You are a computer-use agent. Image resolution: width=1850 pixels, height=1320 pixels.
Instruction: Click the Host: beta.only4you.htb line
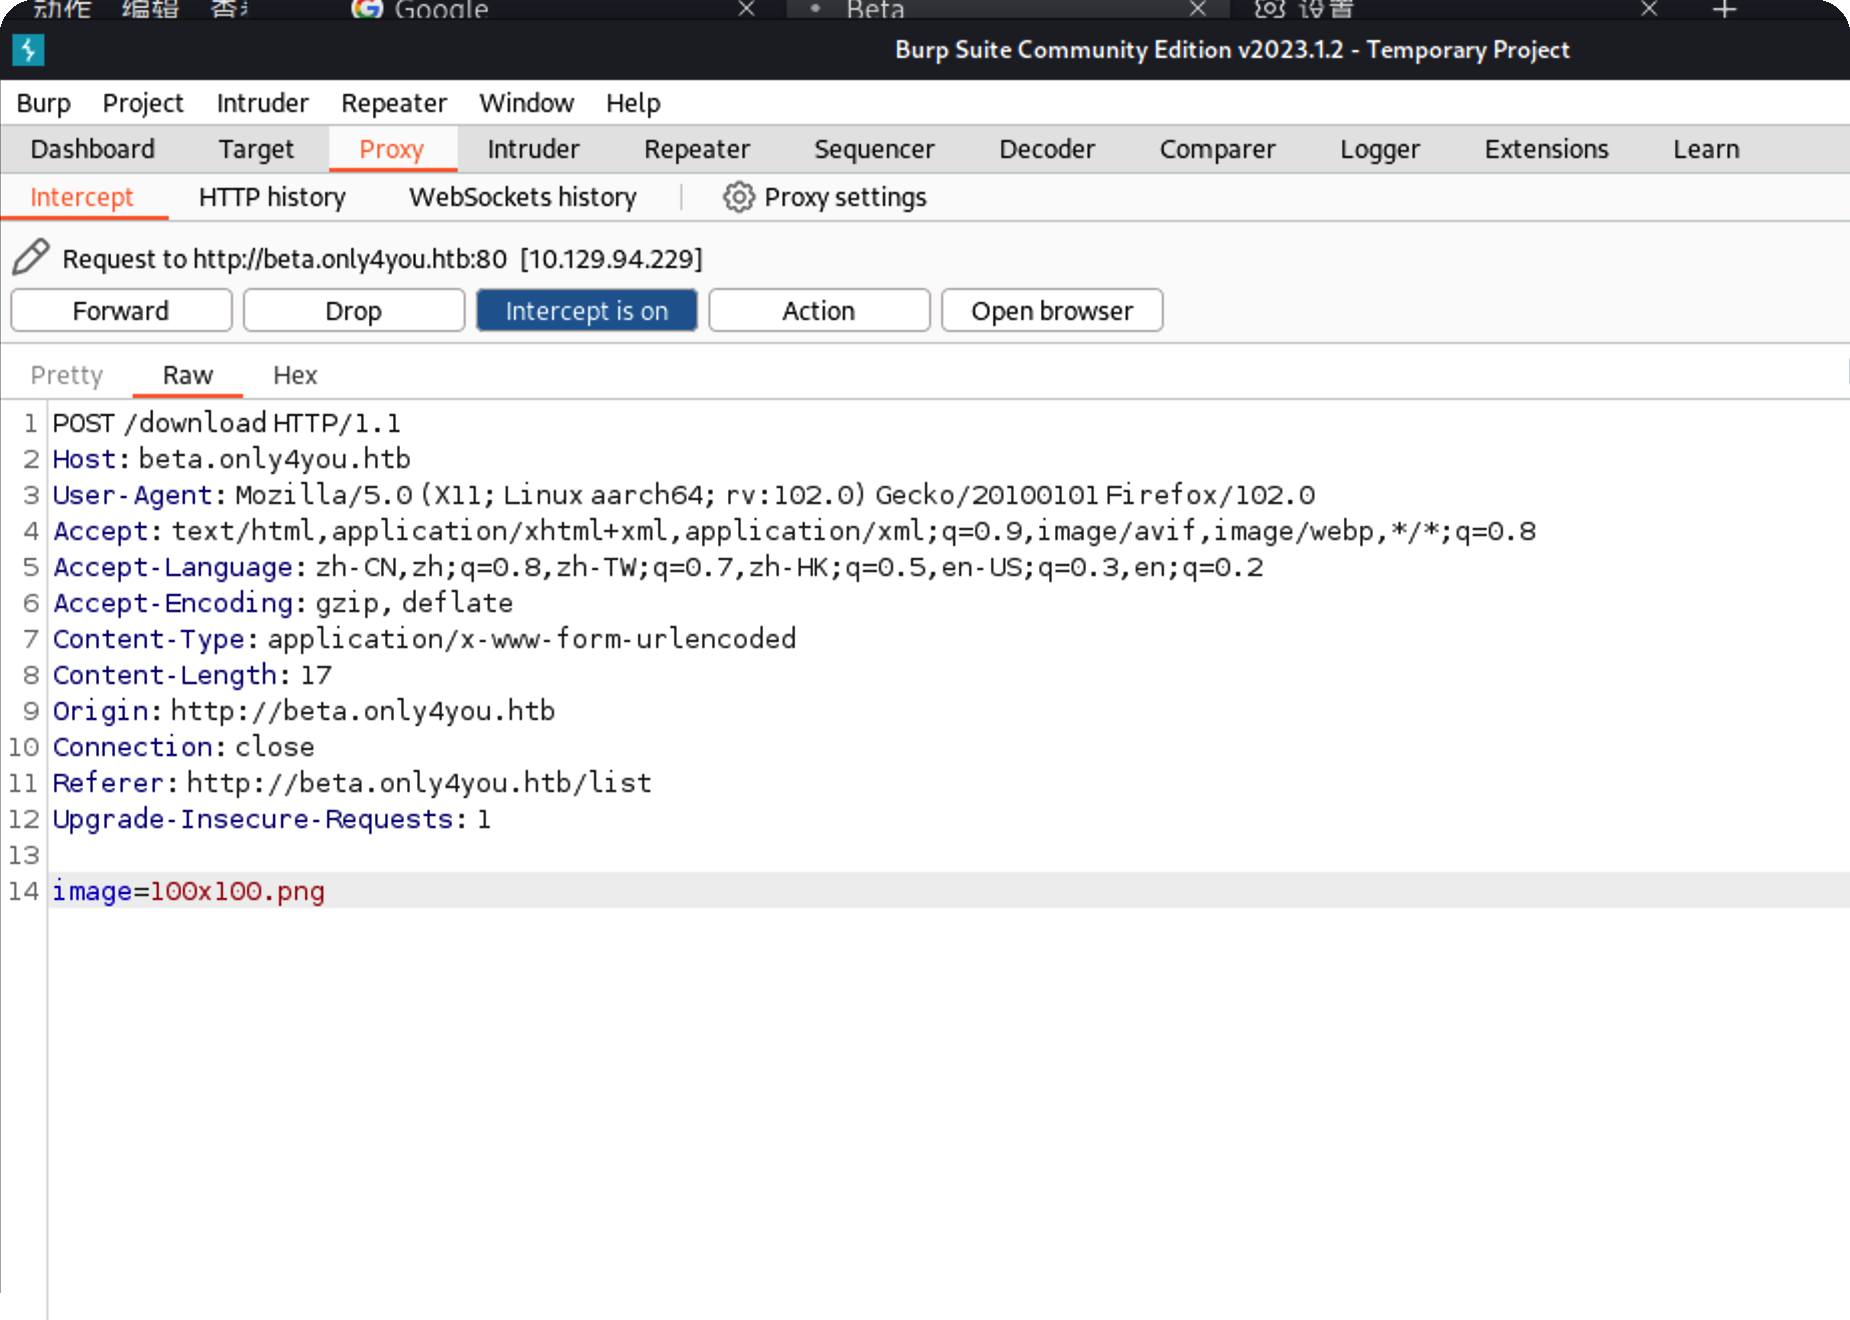point(231,459)
